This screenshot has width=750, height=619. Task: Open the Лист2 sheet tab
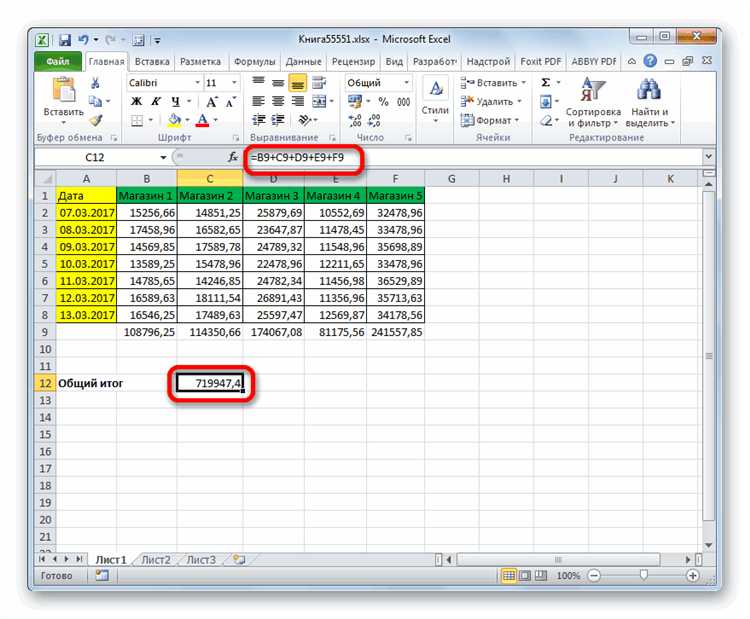(156, 559)
